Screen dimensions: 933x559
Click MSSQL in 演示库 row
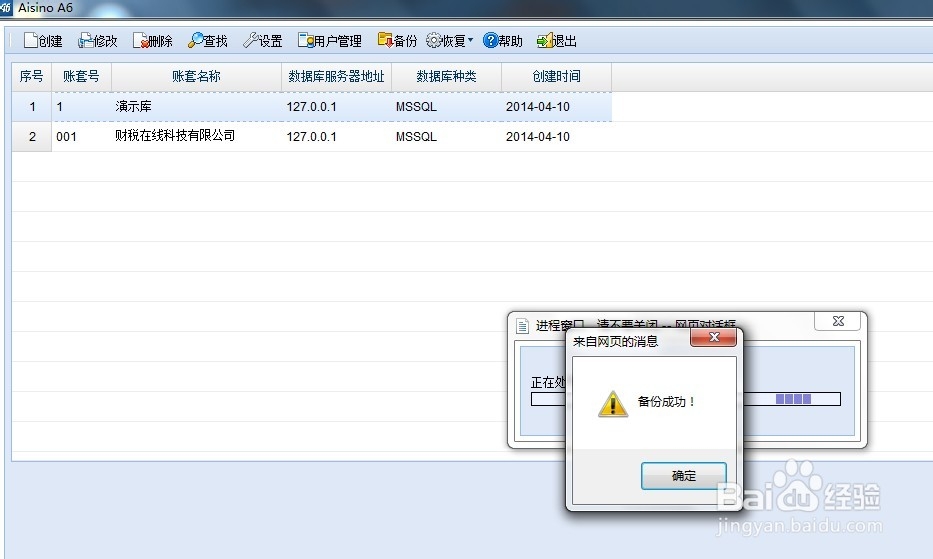tap(416, 107)
